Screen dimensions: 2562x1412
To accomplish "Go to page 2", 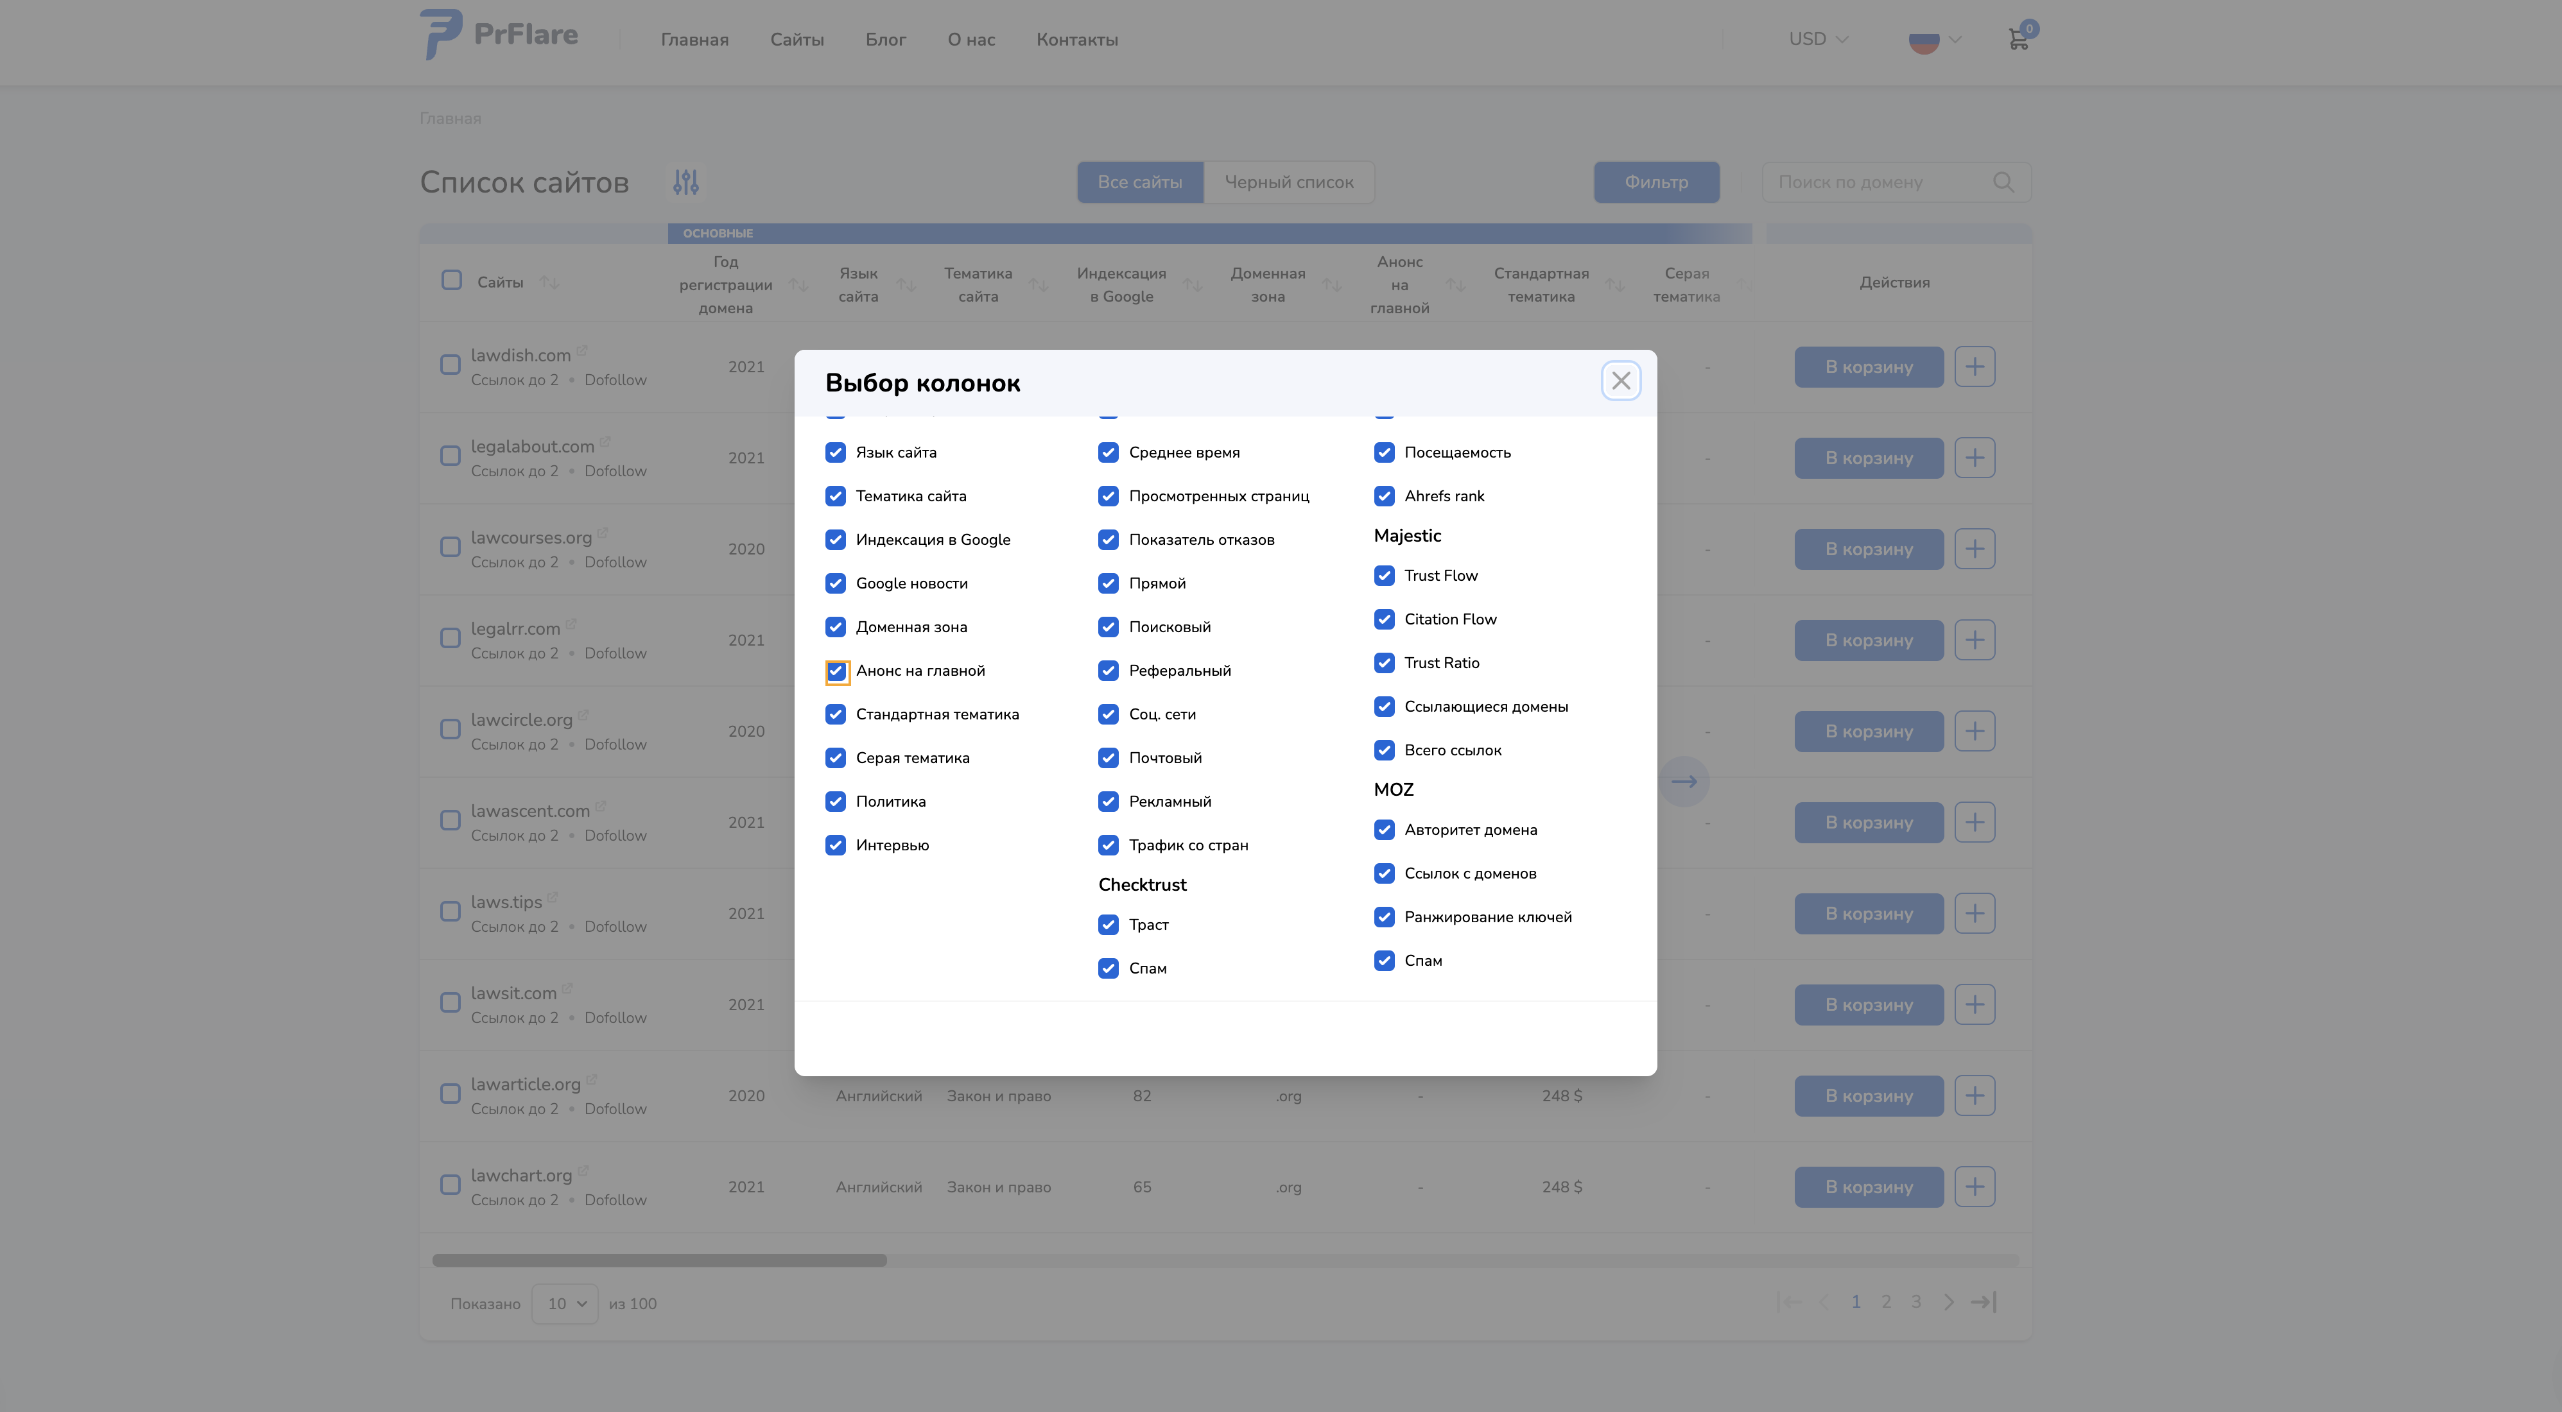I will (x=1886, y=1302).
